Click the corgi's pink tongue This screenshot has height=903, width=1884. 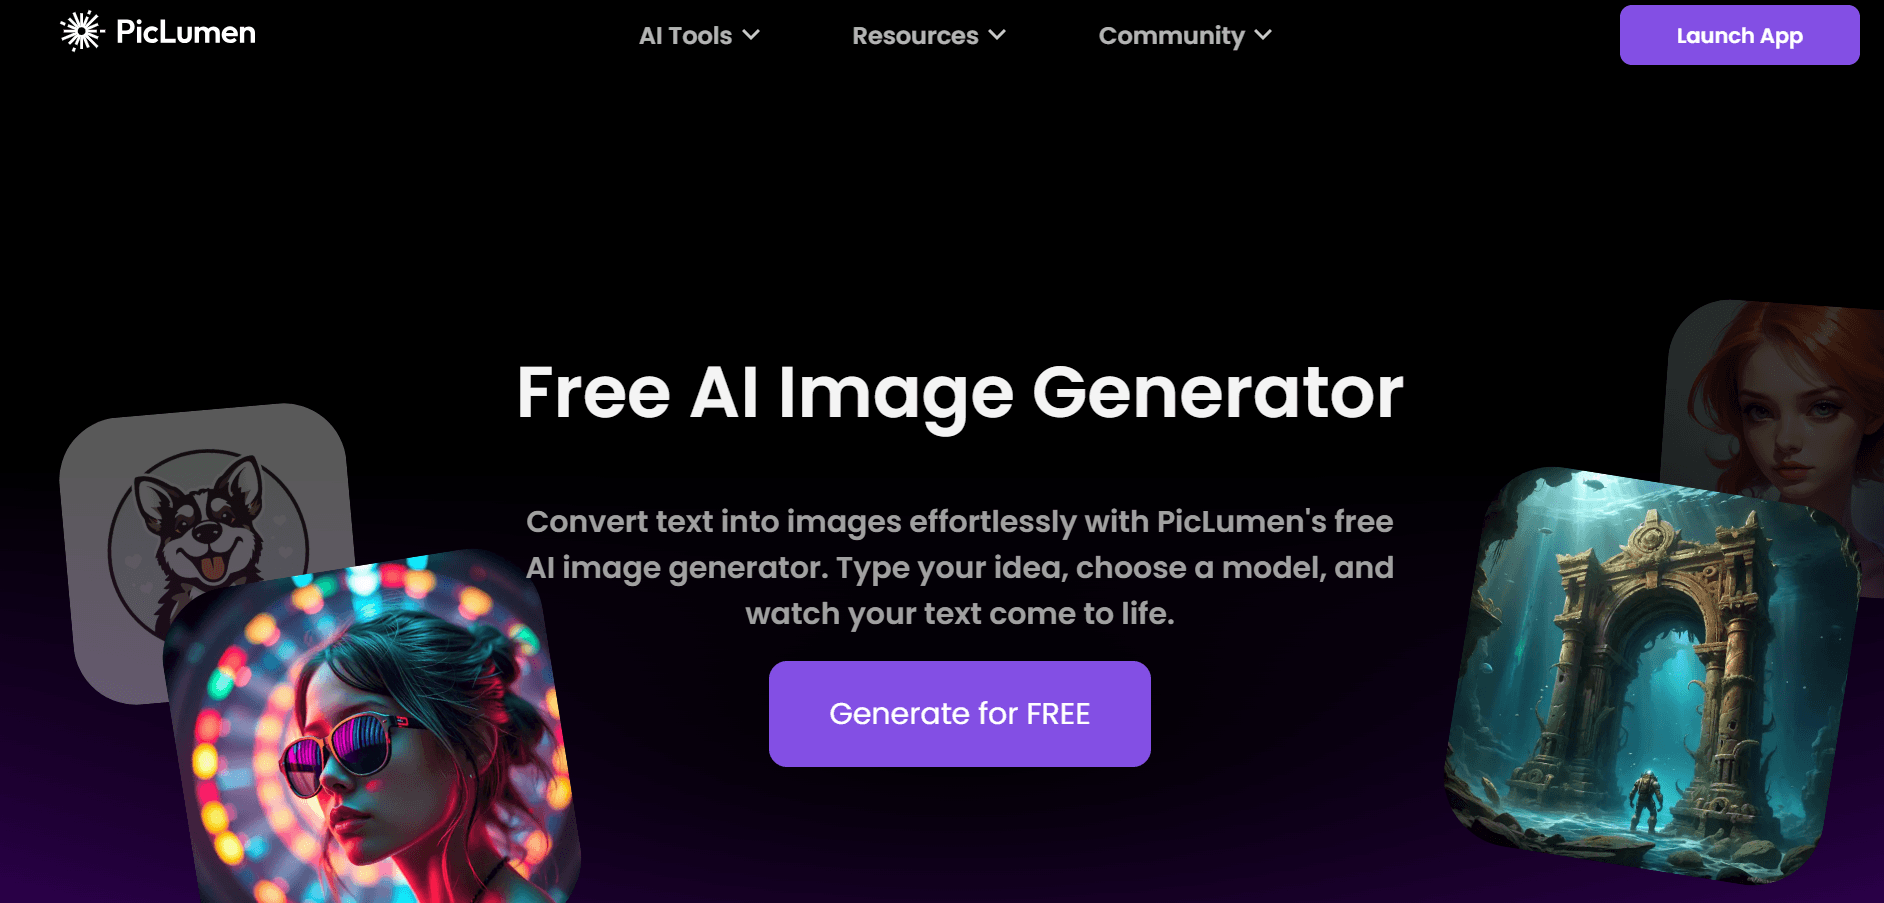(x=213, y=569)
